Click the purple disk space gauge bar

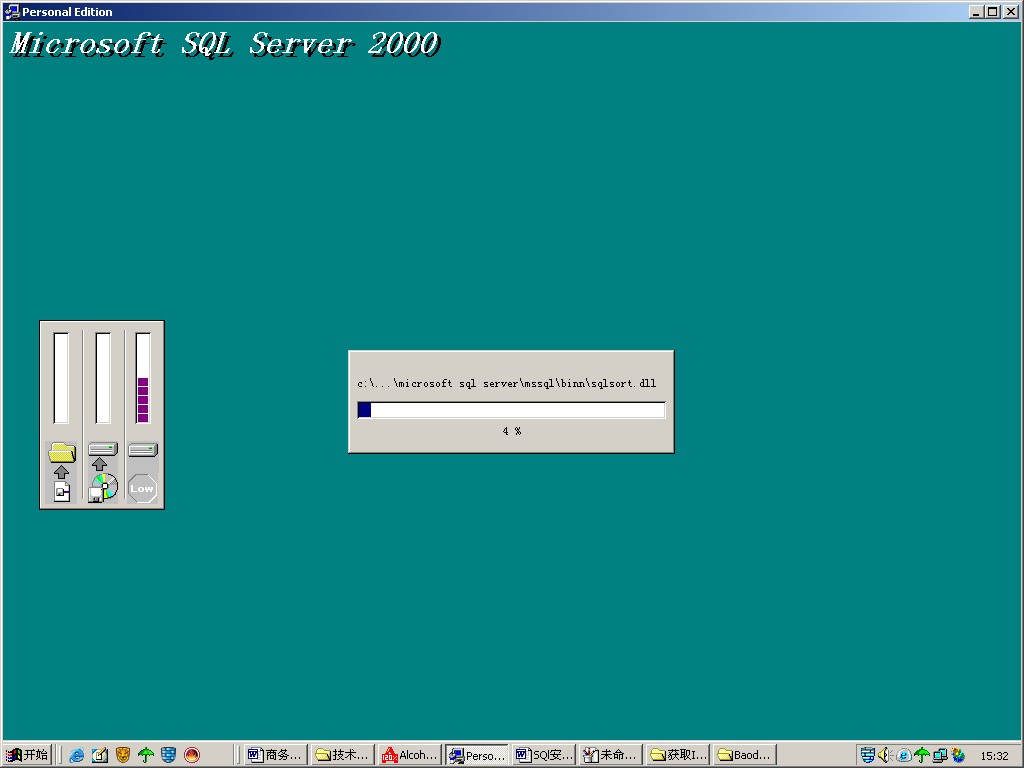[143, 399]
